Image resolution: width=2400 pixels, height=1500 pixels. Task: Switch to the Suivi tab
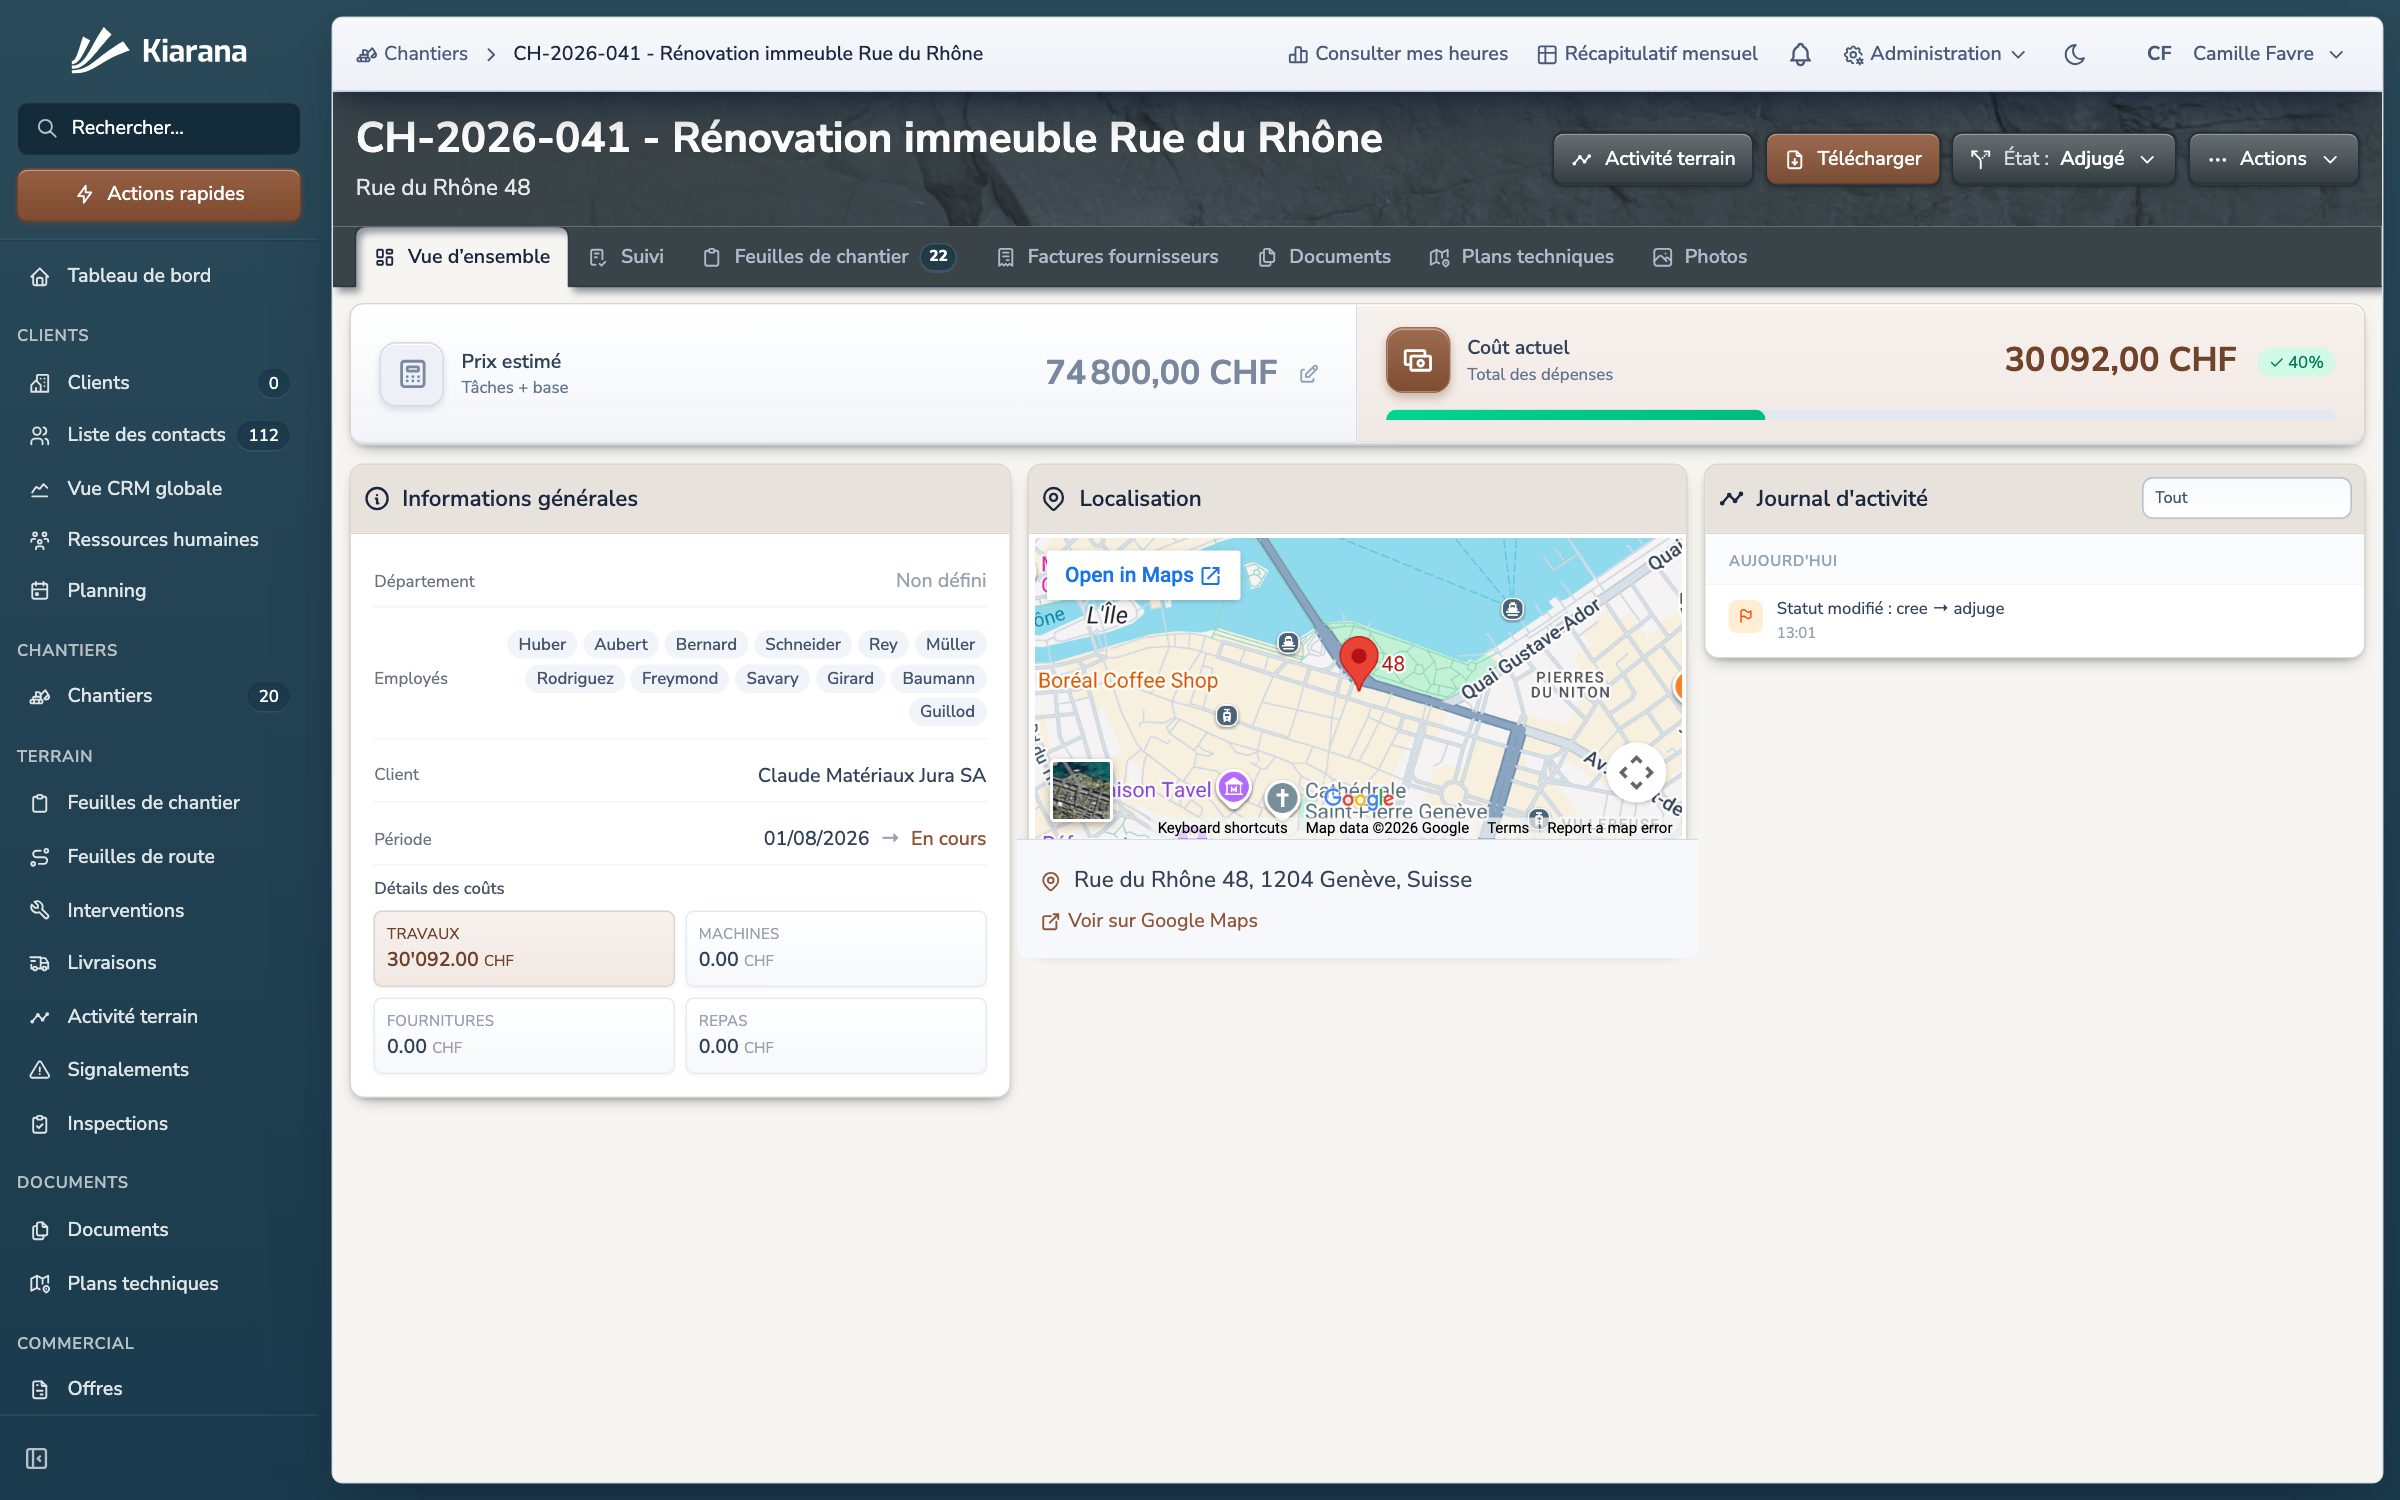pyautogui.click(x=626, y=257)
